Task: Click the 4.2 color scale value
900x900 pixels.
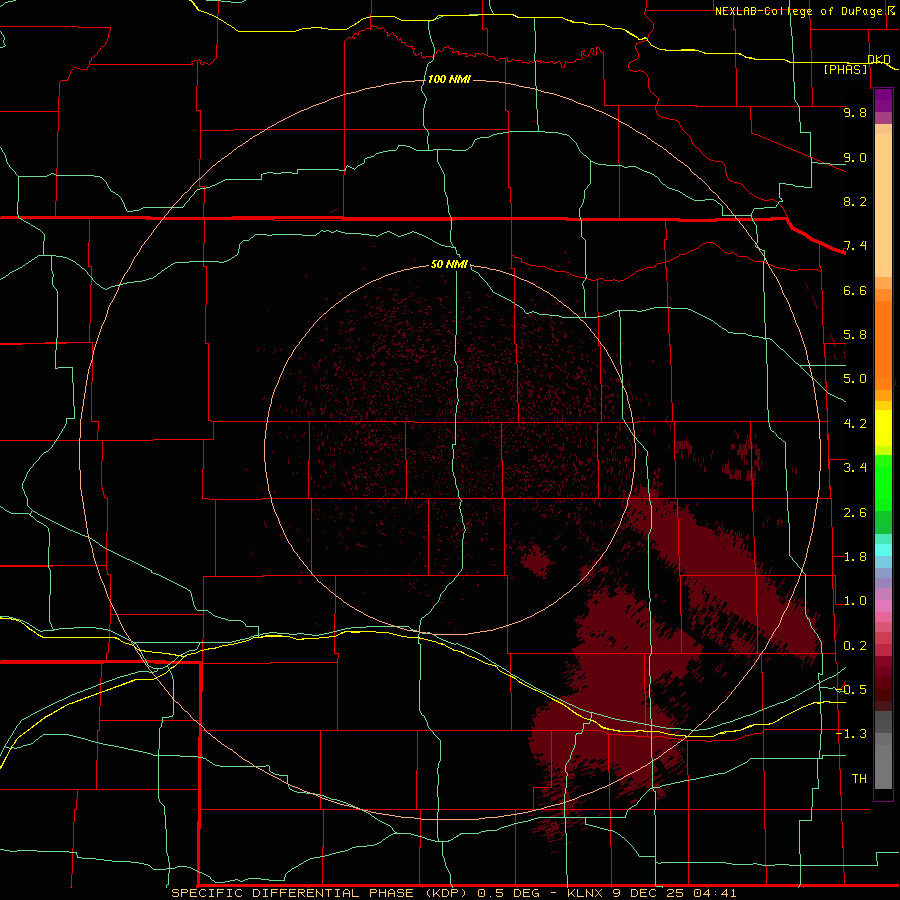Action: click(x=855, y=424)
